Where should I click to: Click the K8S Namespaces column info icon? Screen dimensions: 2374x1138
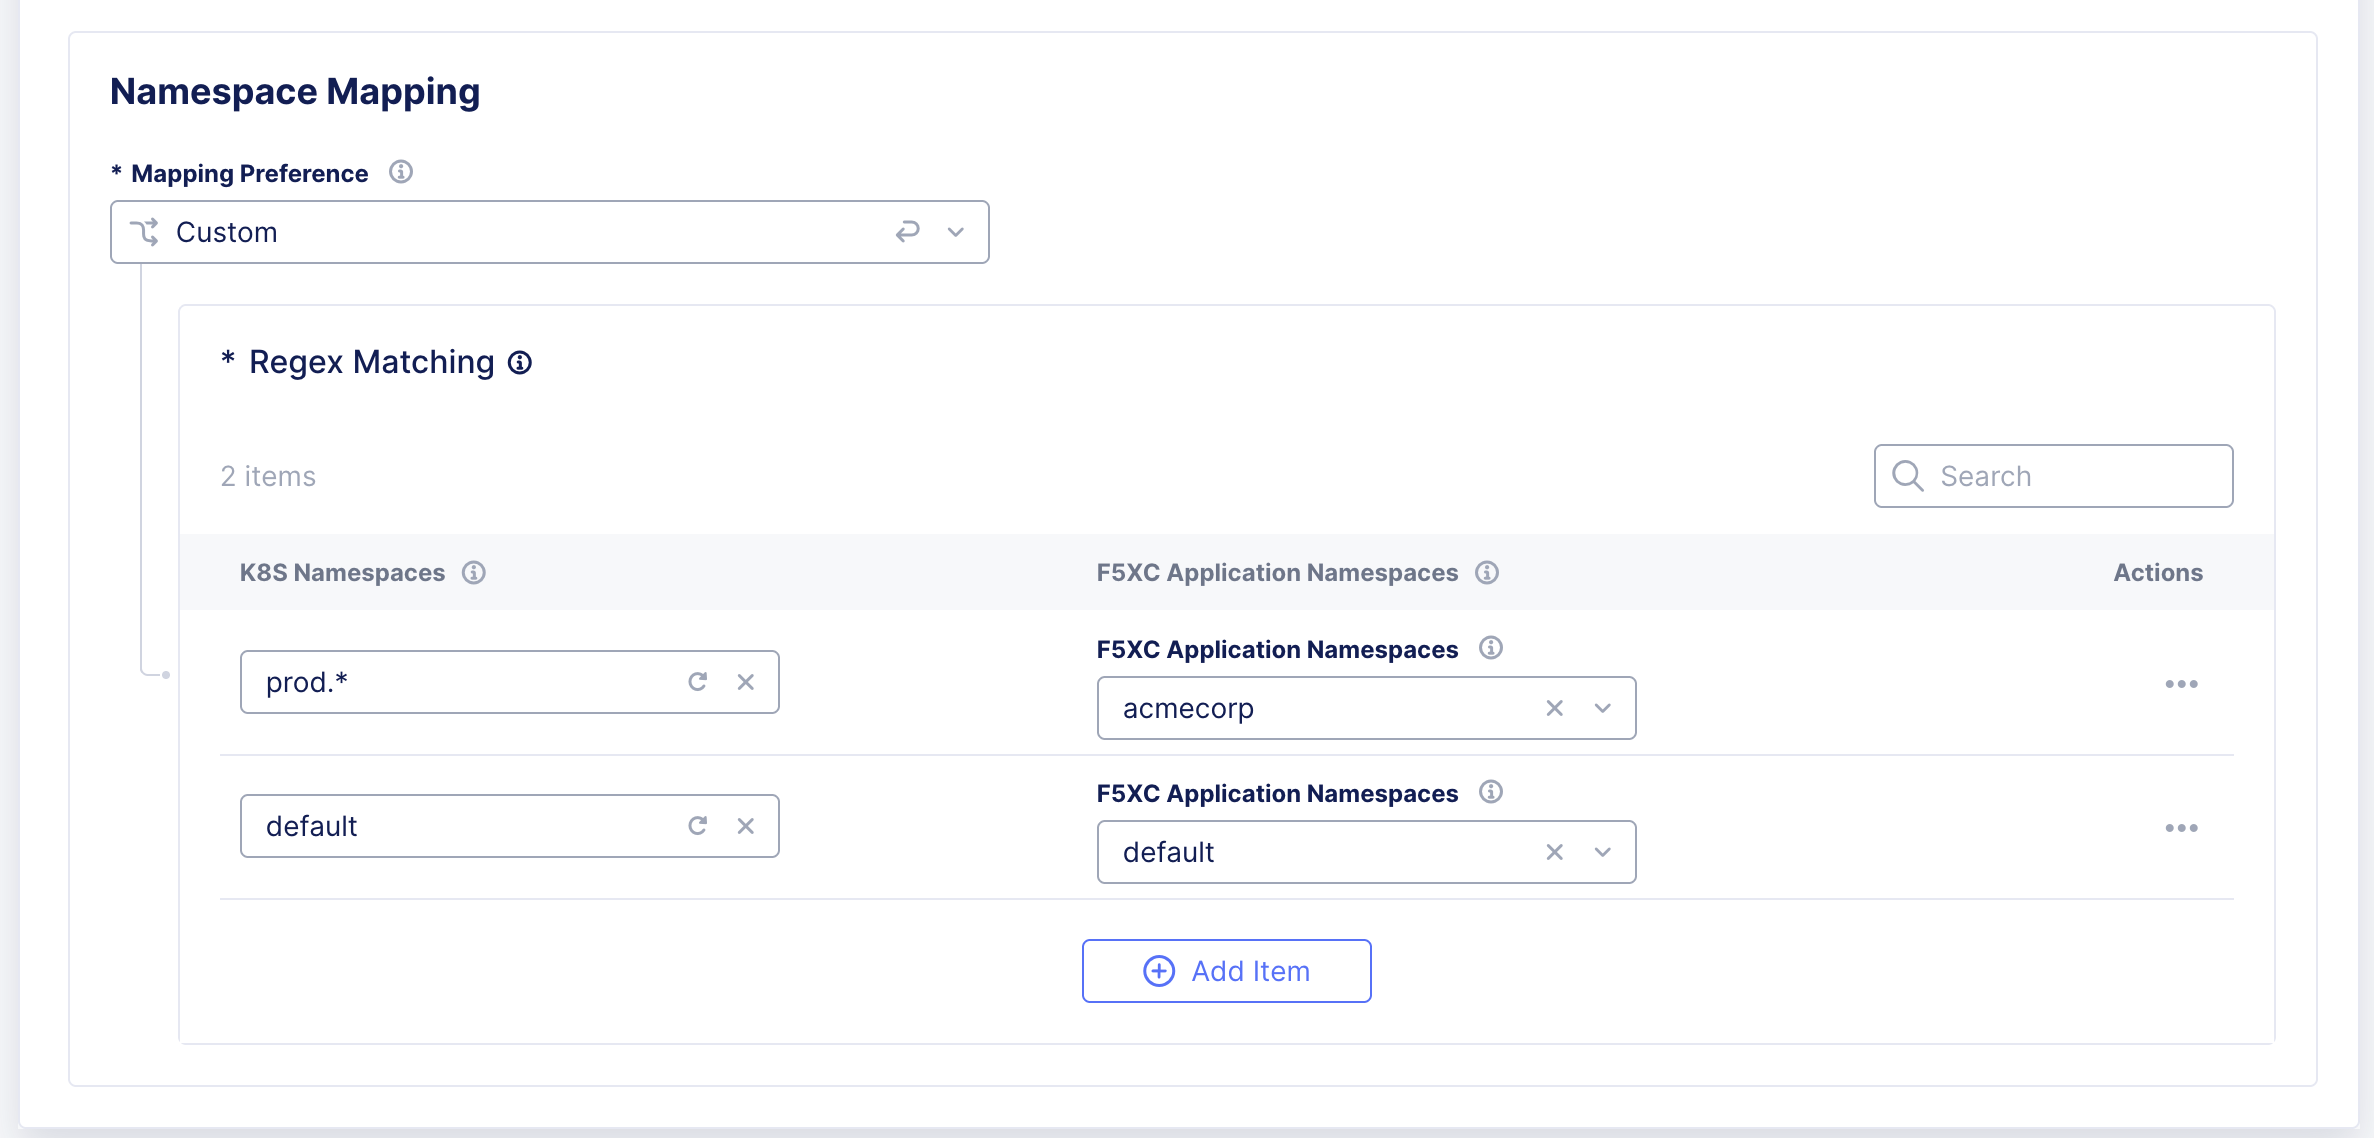[474, 572]
